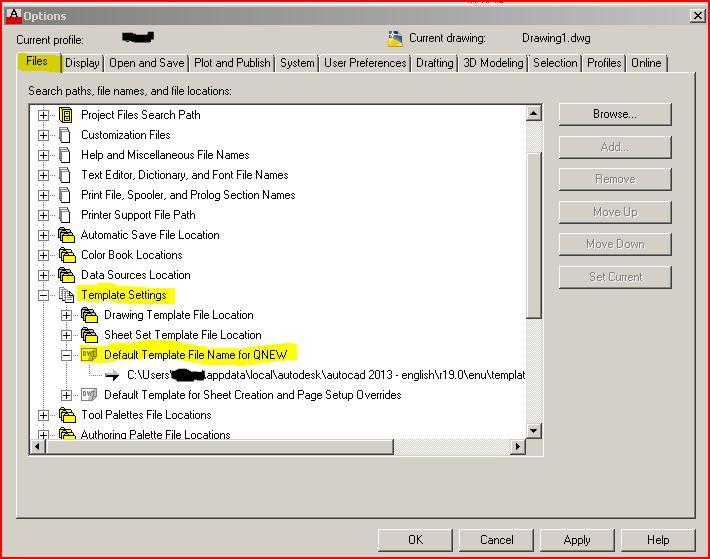Click the arrow icon beside the template path
This screenshot has height=559, width=710.
[111, 375]
